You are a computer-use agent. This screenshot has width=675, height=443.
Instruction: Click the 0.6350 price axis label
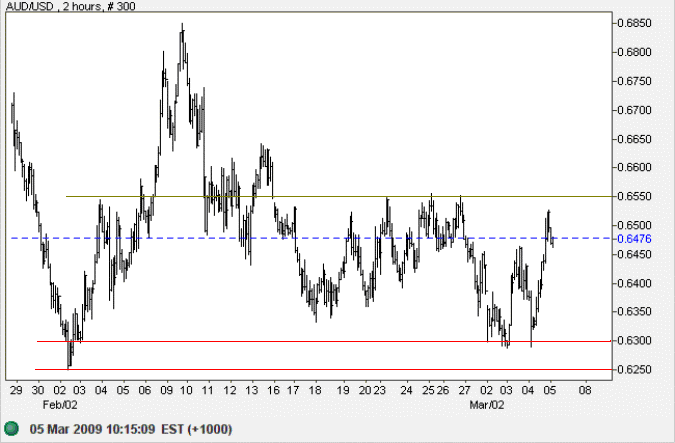click(x=635, y=312)
